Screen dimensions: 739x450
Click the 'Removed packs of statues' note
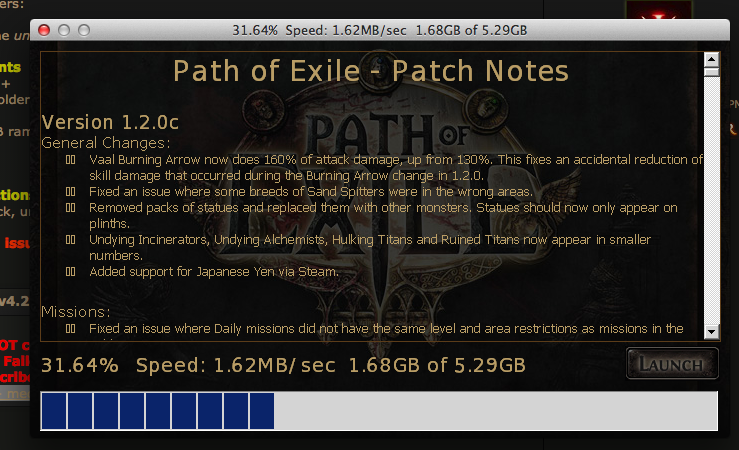point(383,215)
